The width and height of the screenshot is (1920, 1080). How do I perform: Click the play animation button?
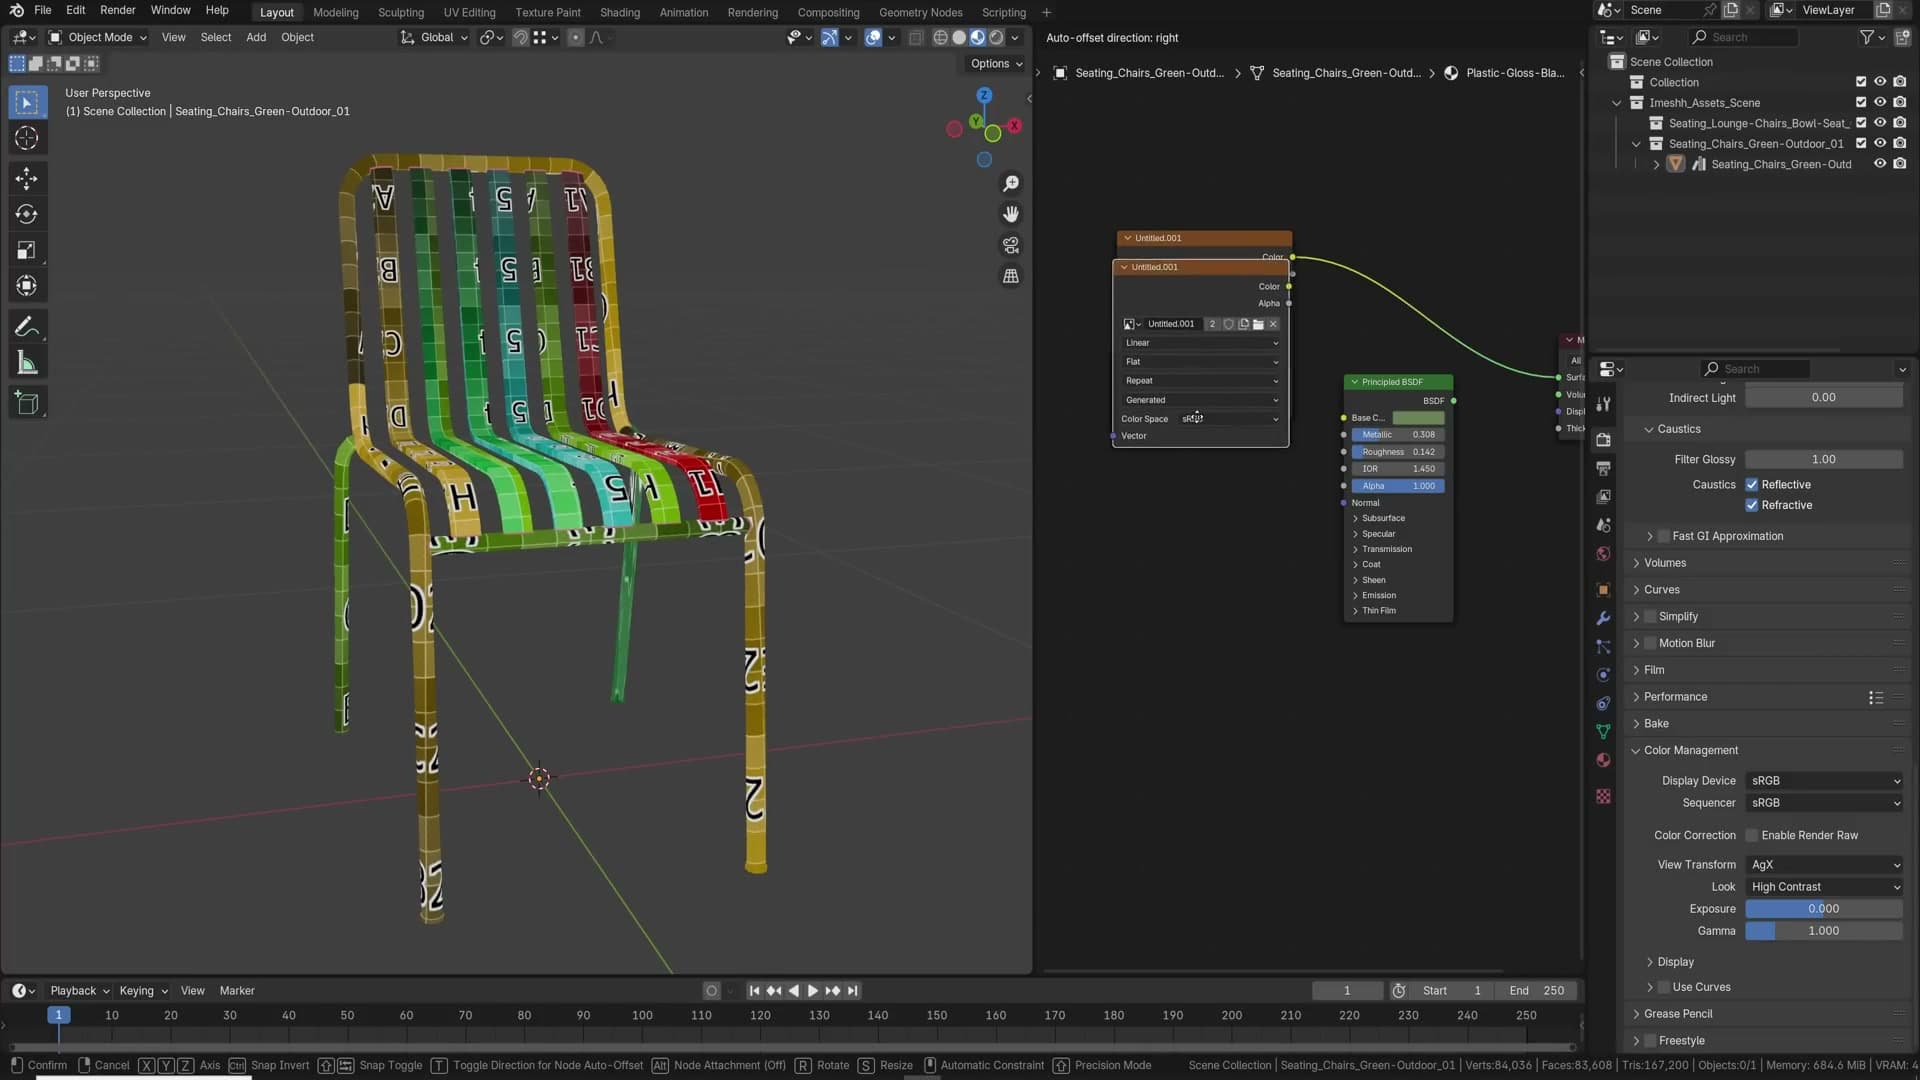tap(813, 991)
